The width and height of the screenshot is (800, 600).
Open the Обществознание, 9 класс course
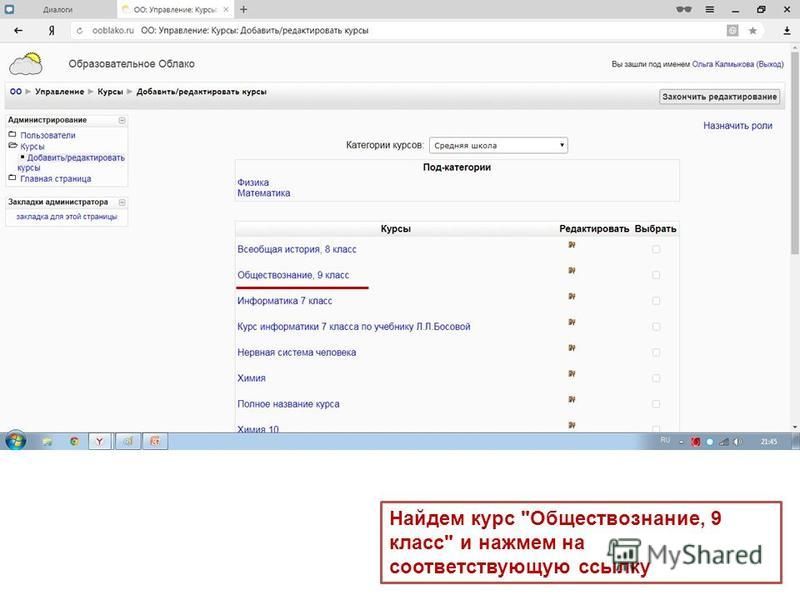tap(293, 275)
